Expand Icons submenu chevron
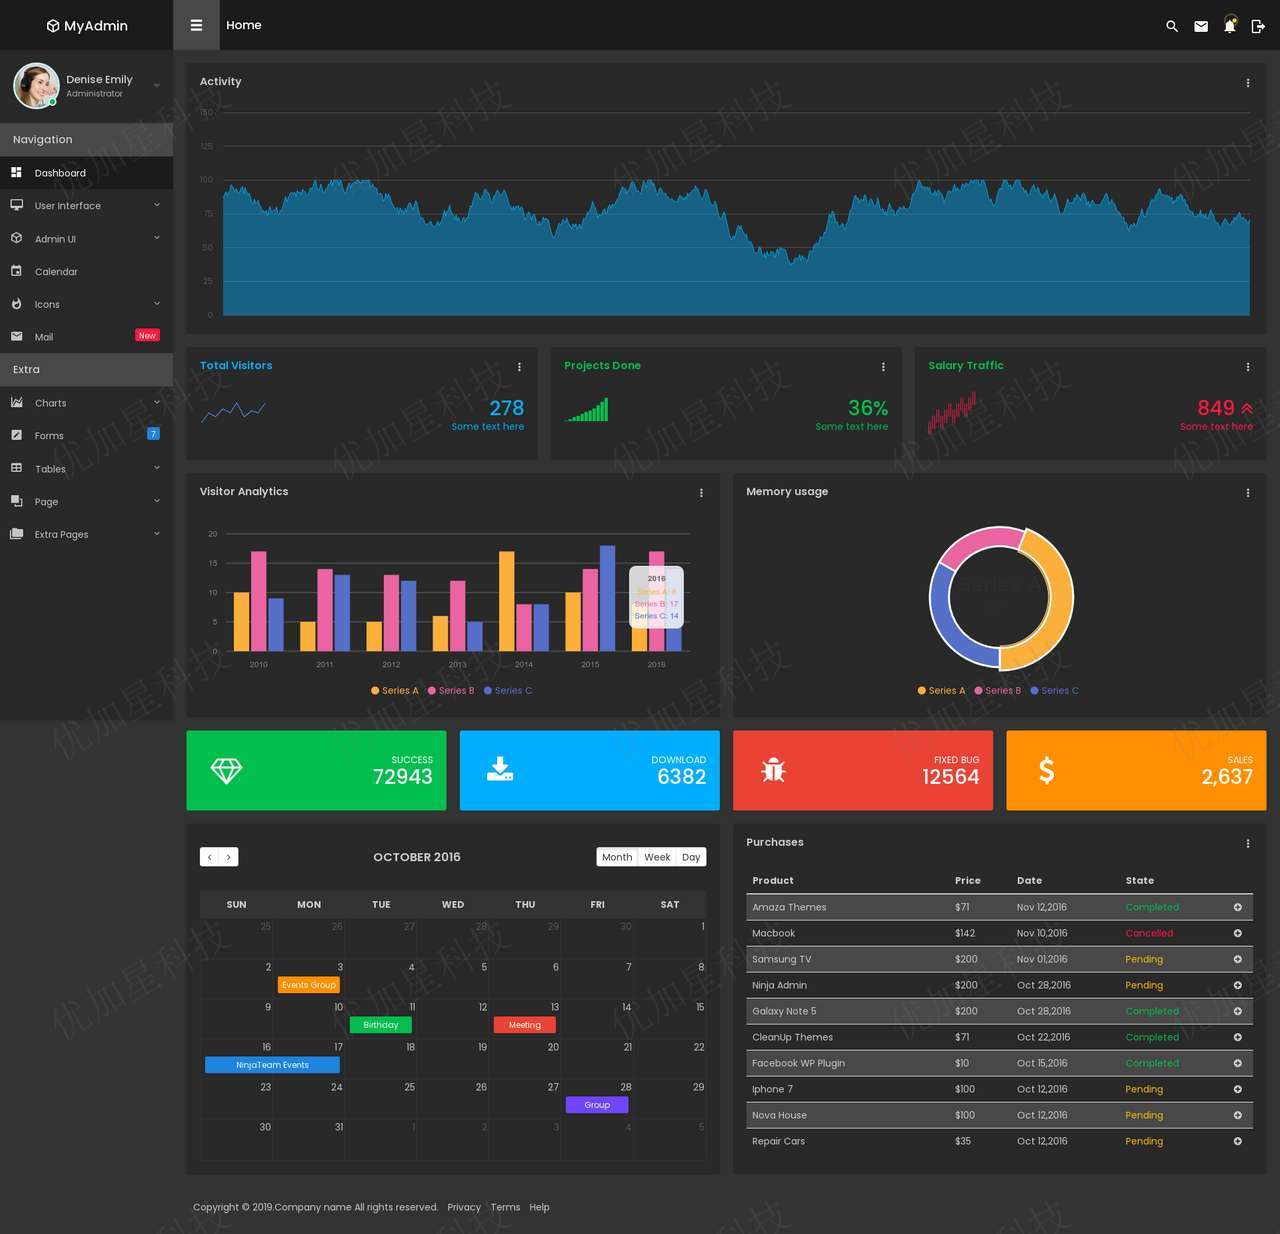 click(x=157, y=304)
